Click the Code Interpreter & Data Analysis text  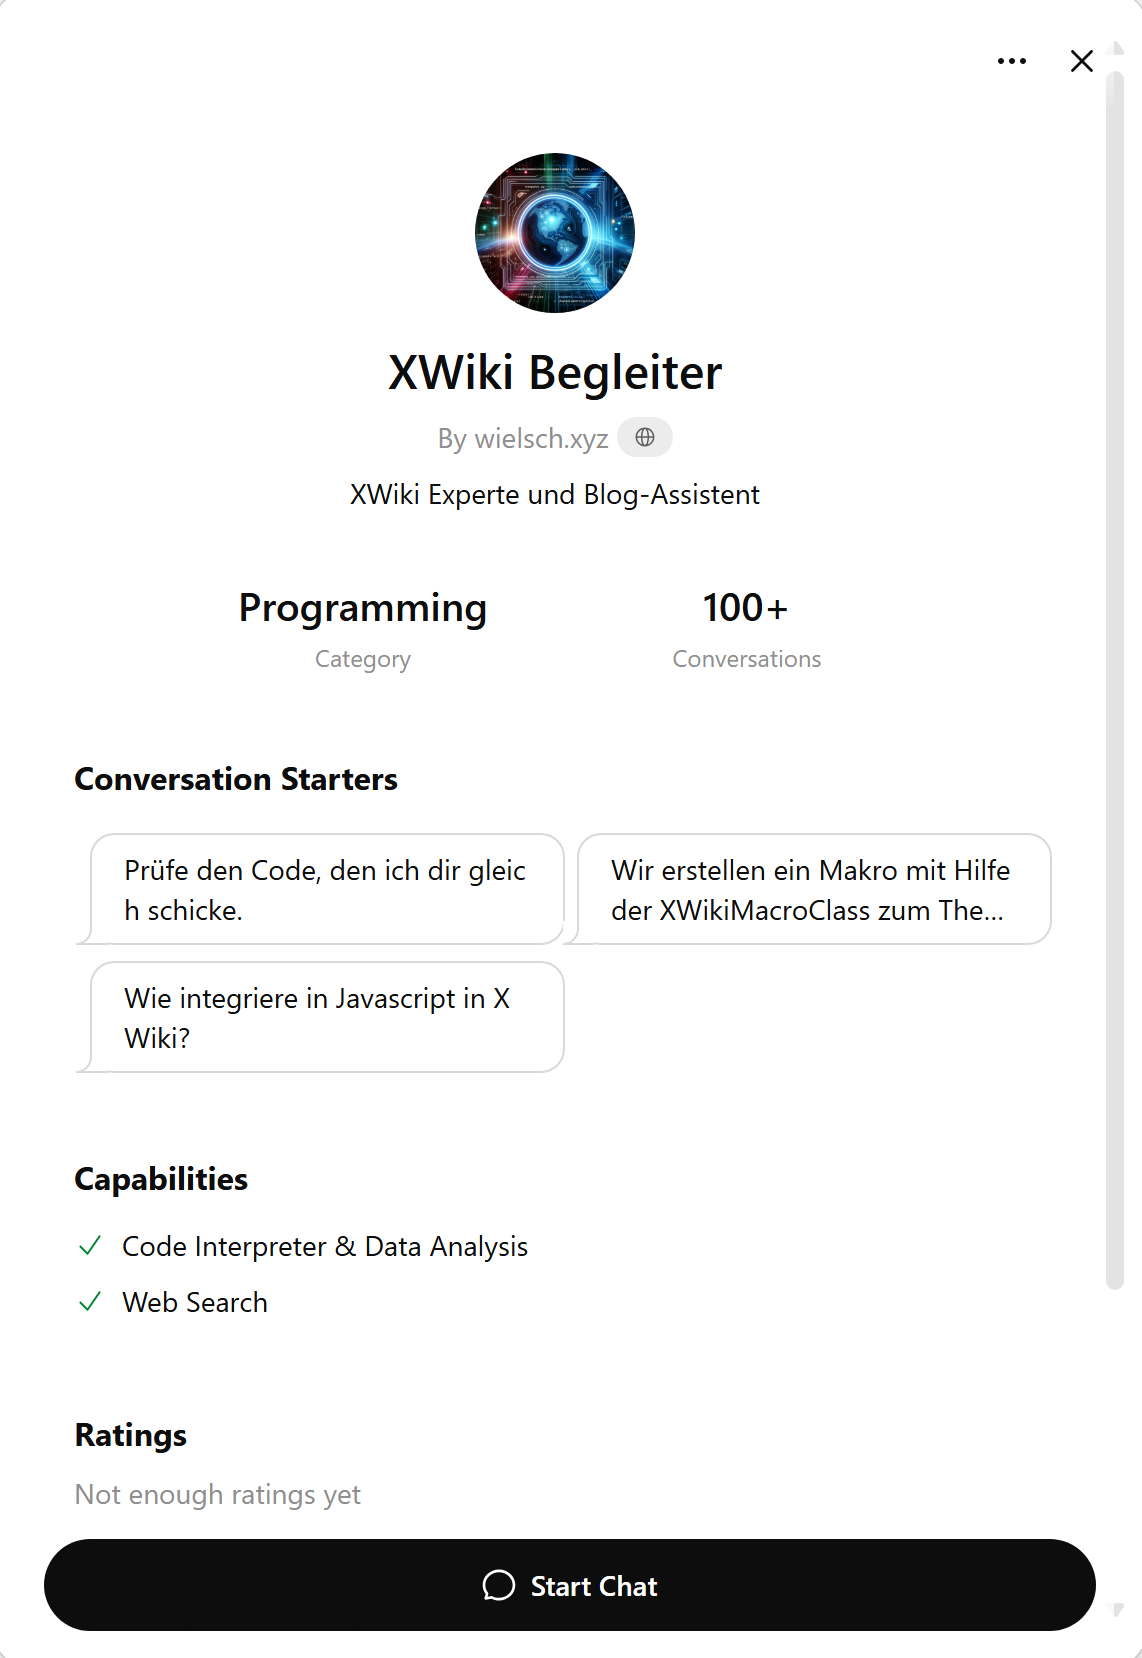click(325, 1246)
